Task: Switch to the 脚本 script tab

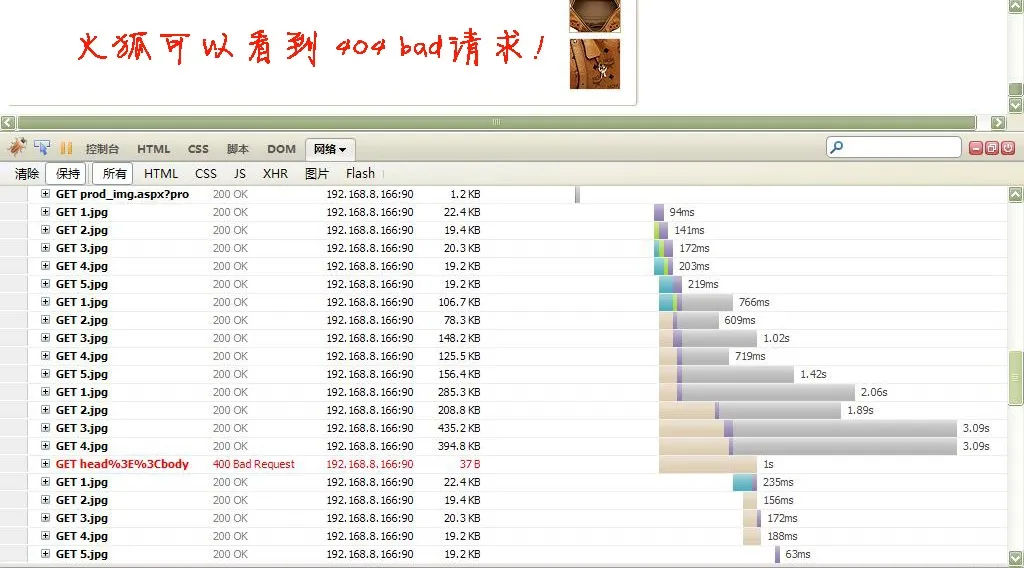Action: [x=238, y=149]
